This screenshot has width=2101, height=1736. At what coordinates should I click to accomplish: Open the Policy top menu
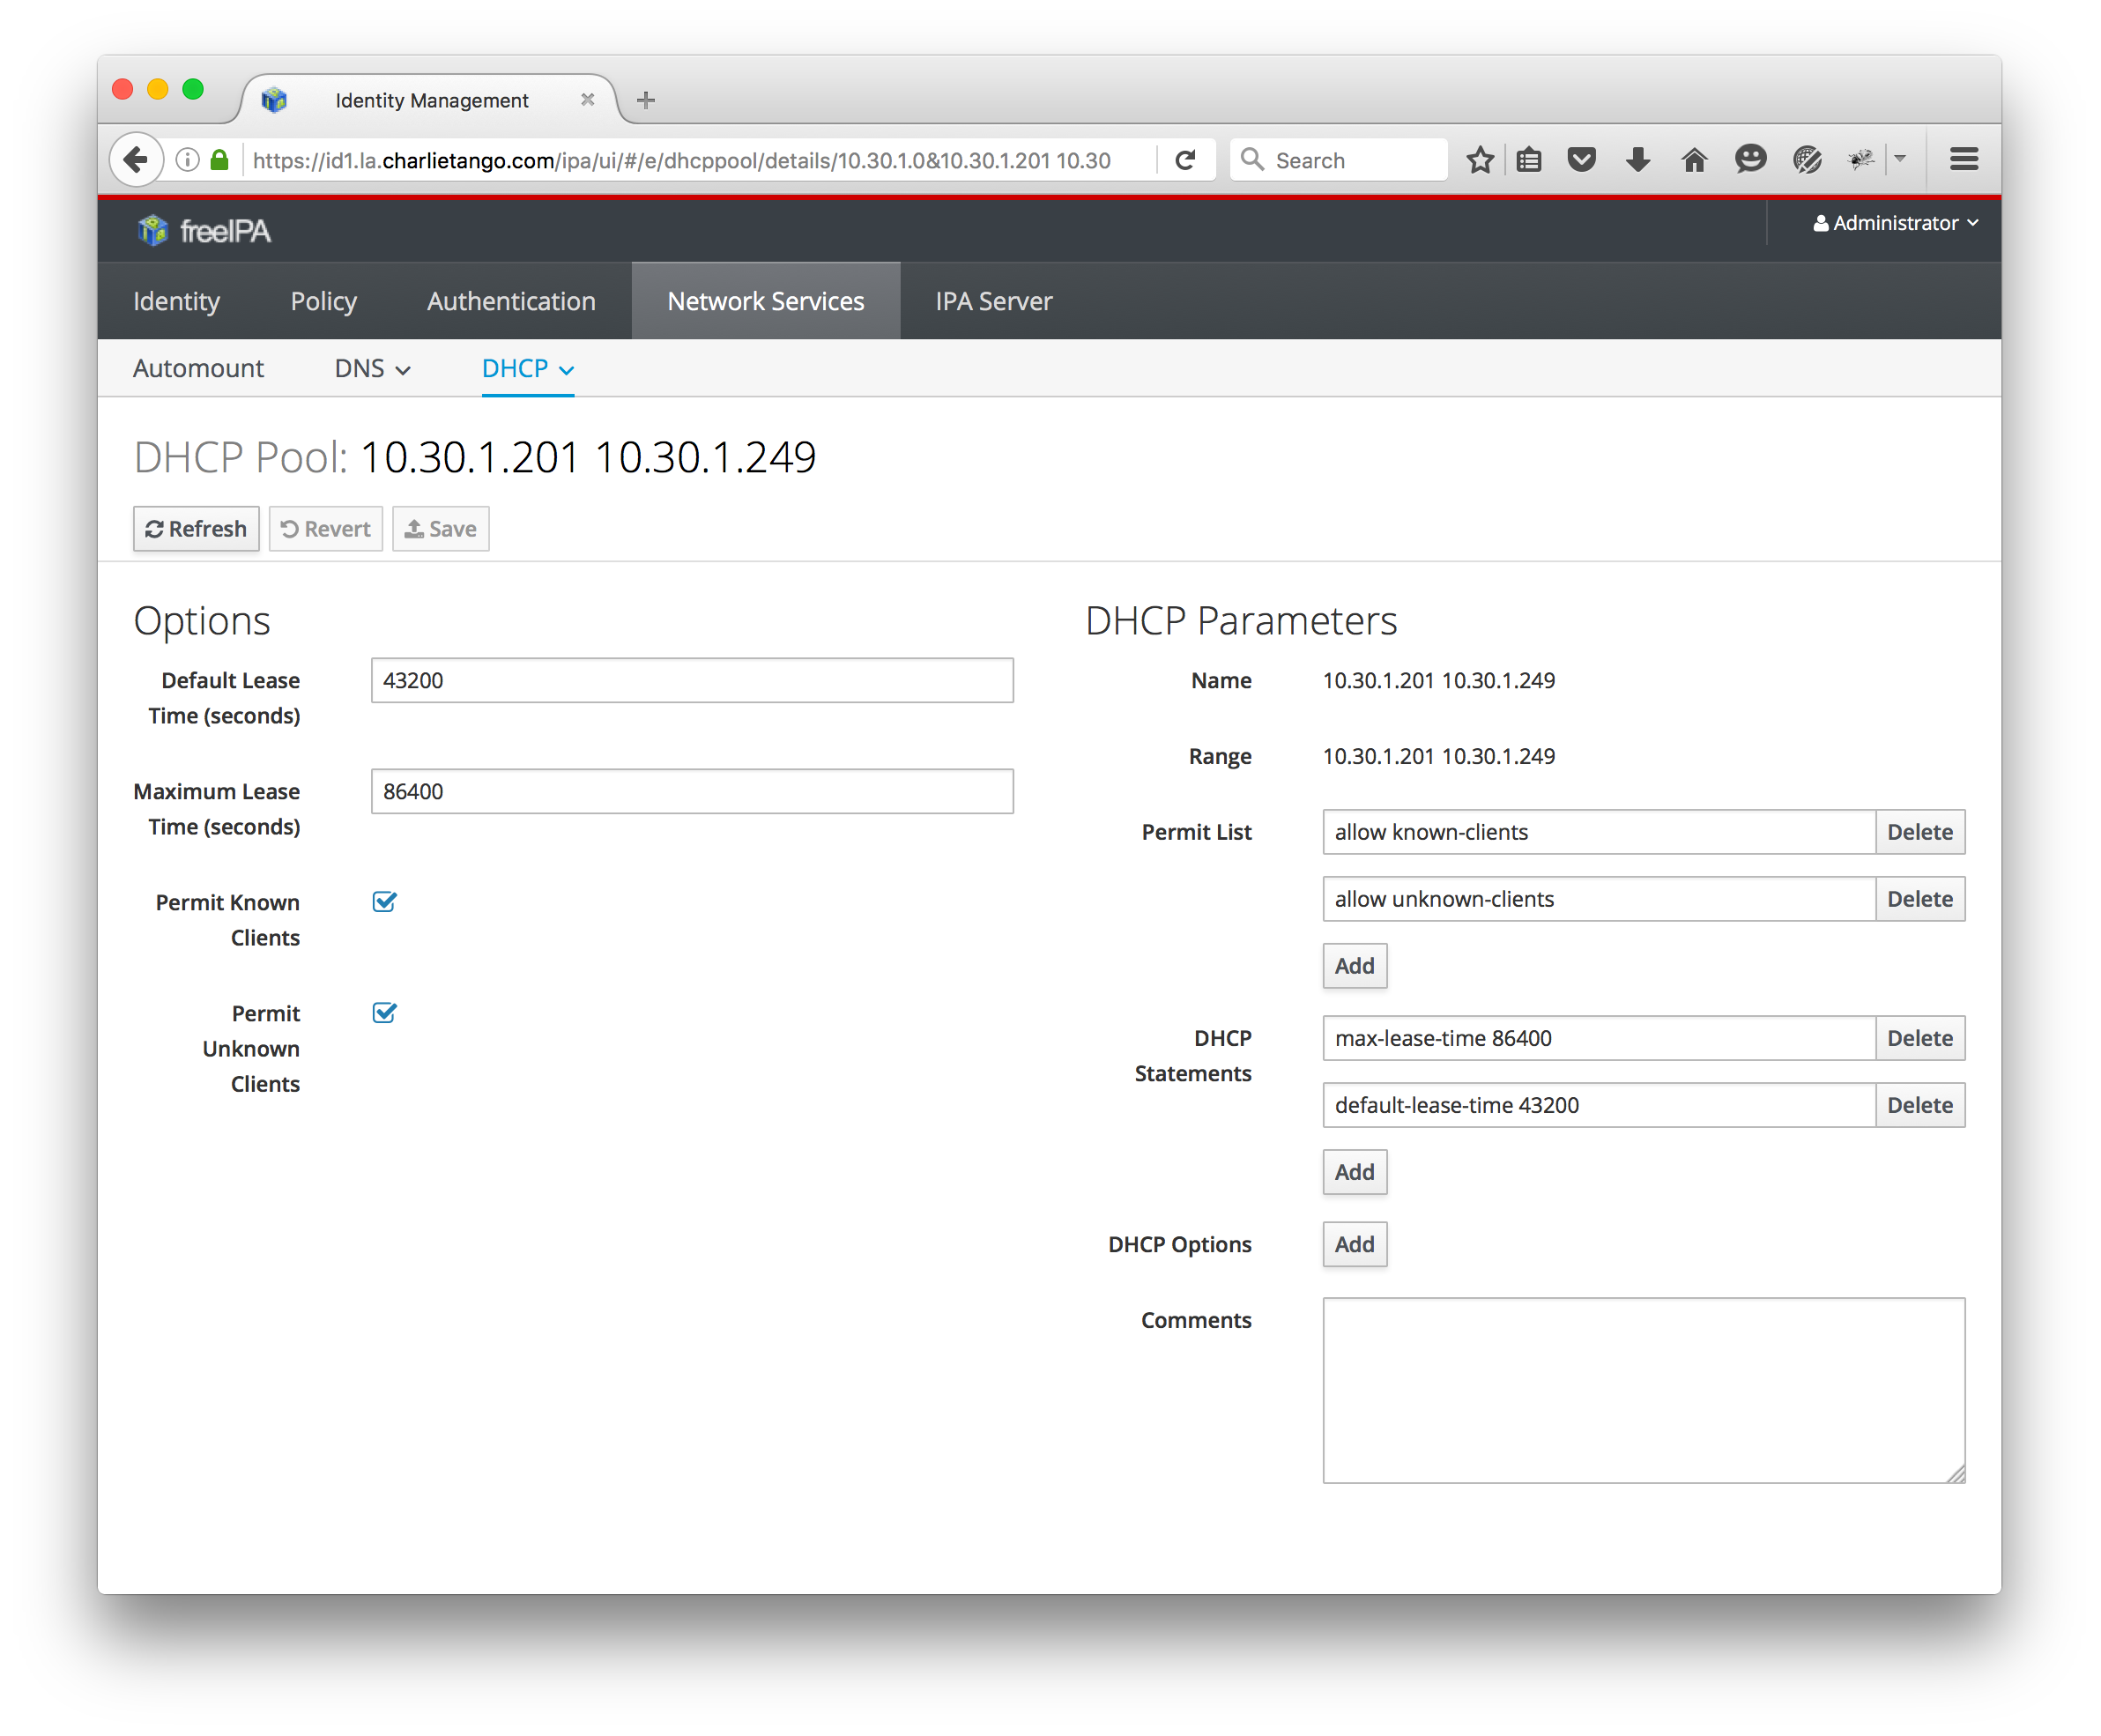[x=323, y=301]
